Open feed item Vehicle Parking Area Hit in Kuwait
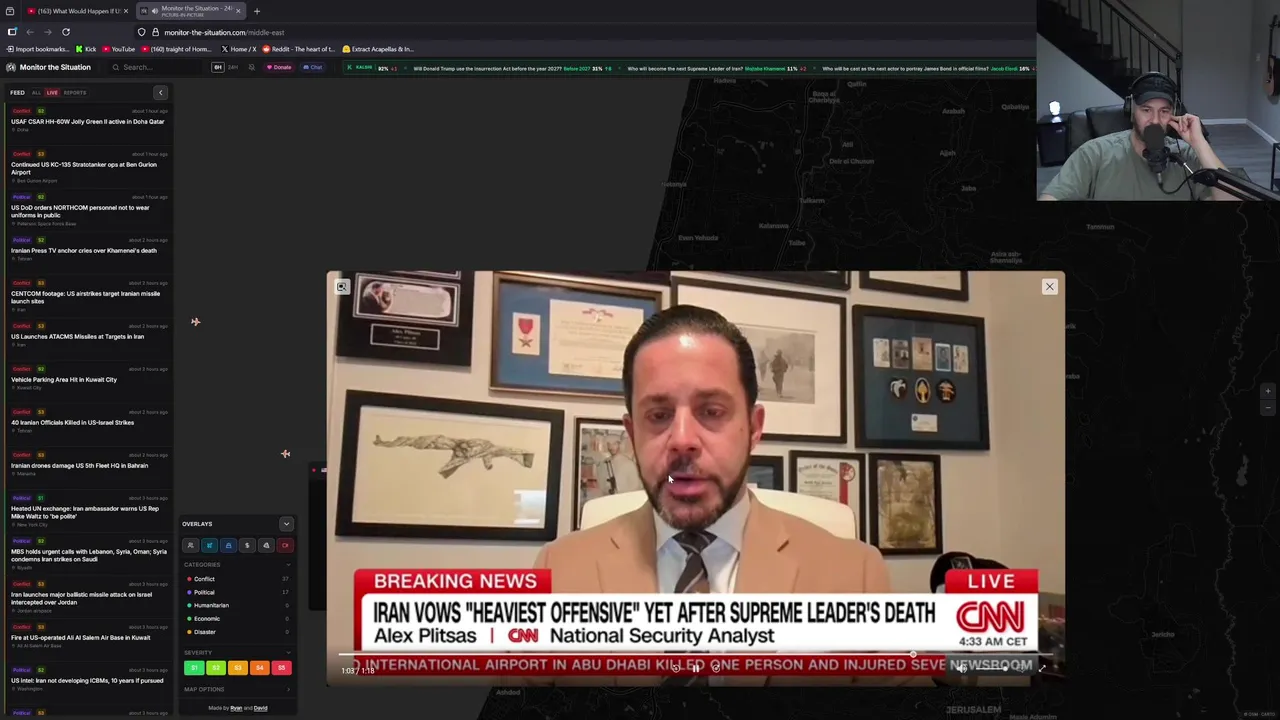 pyautogui.click(x=87, y=378)
